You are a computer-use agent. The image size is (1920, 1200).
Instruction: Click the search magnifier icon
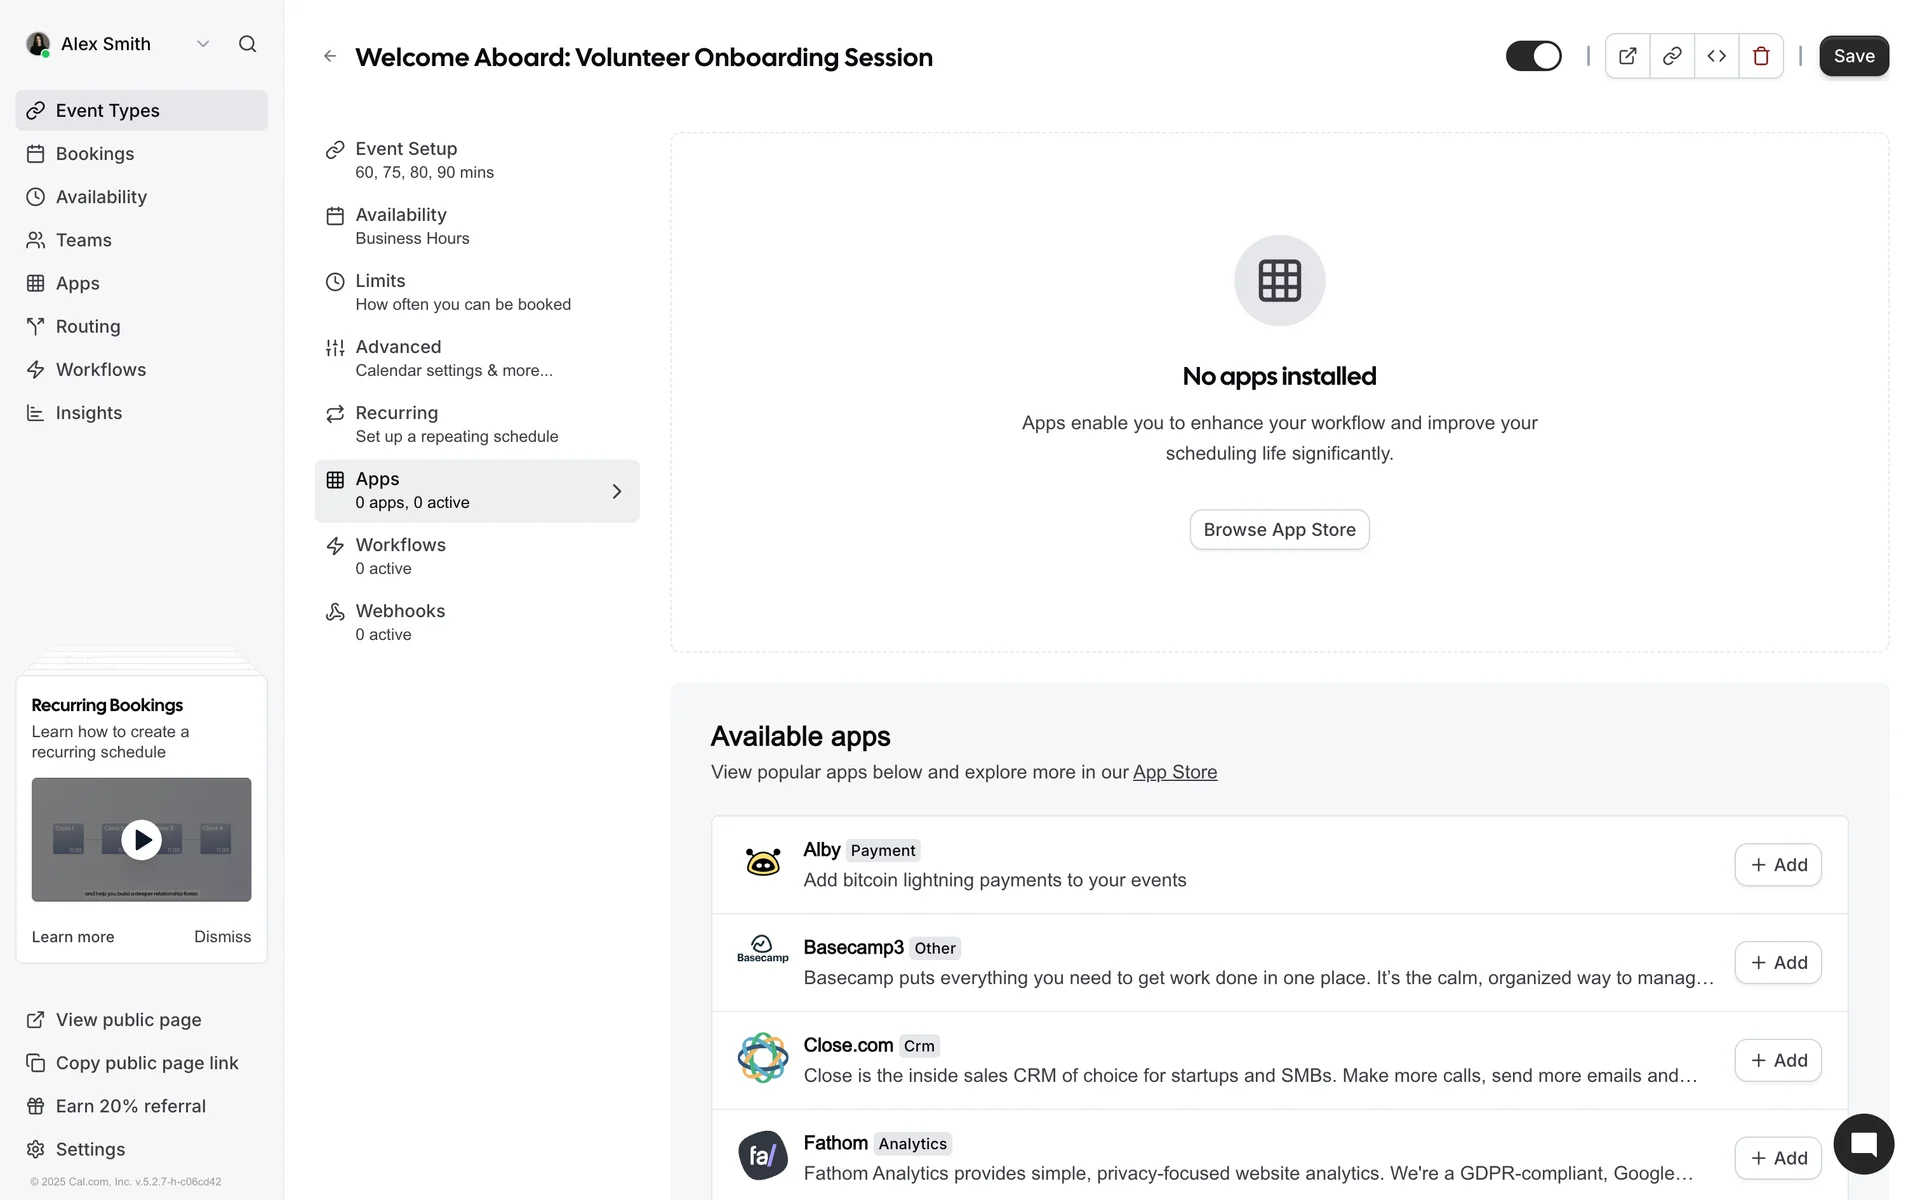pos(247,44)
